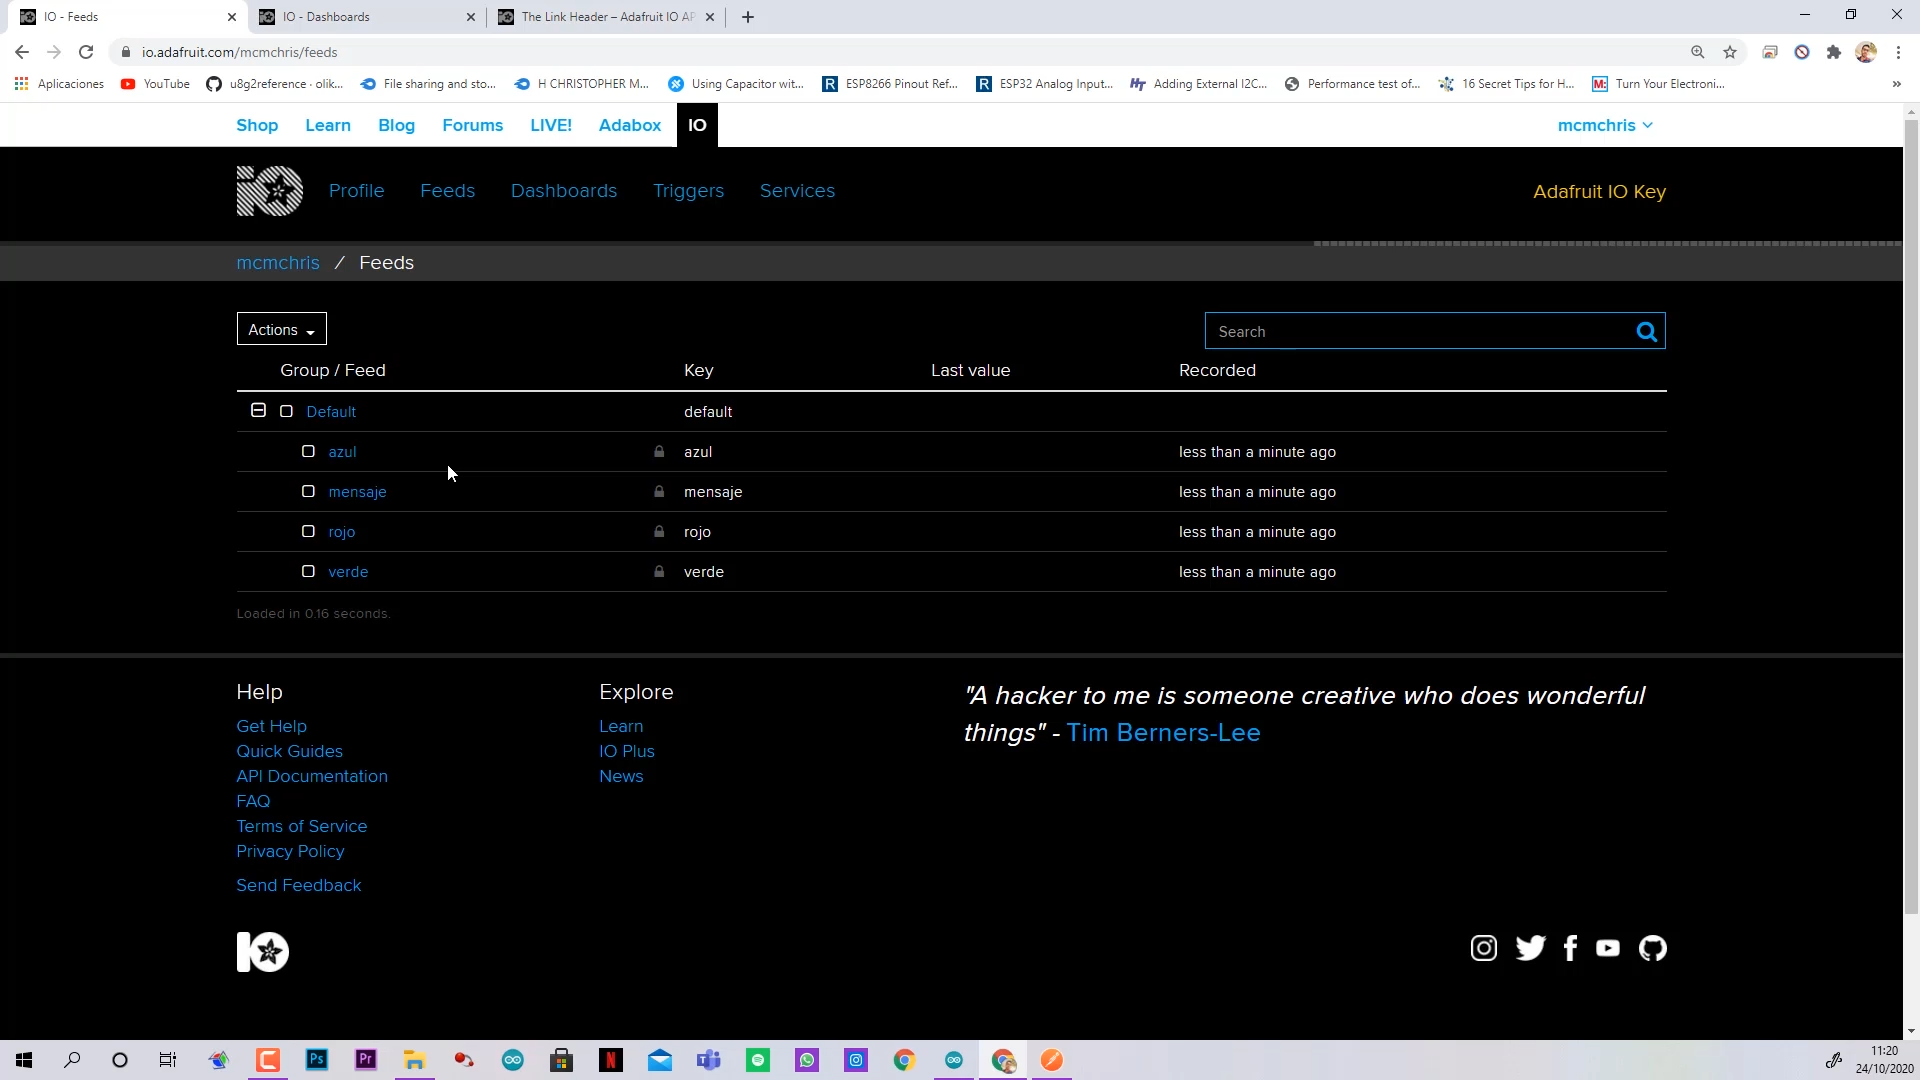Open the Triggers menu item
Image resolution: width=1920 pixels, height=1080 pixels.
pyautogui.click(x=689, y=191)
